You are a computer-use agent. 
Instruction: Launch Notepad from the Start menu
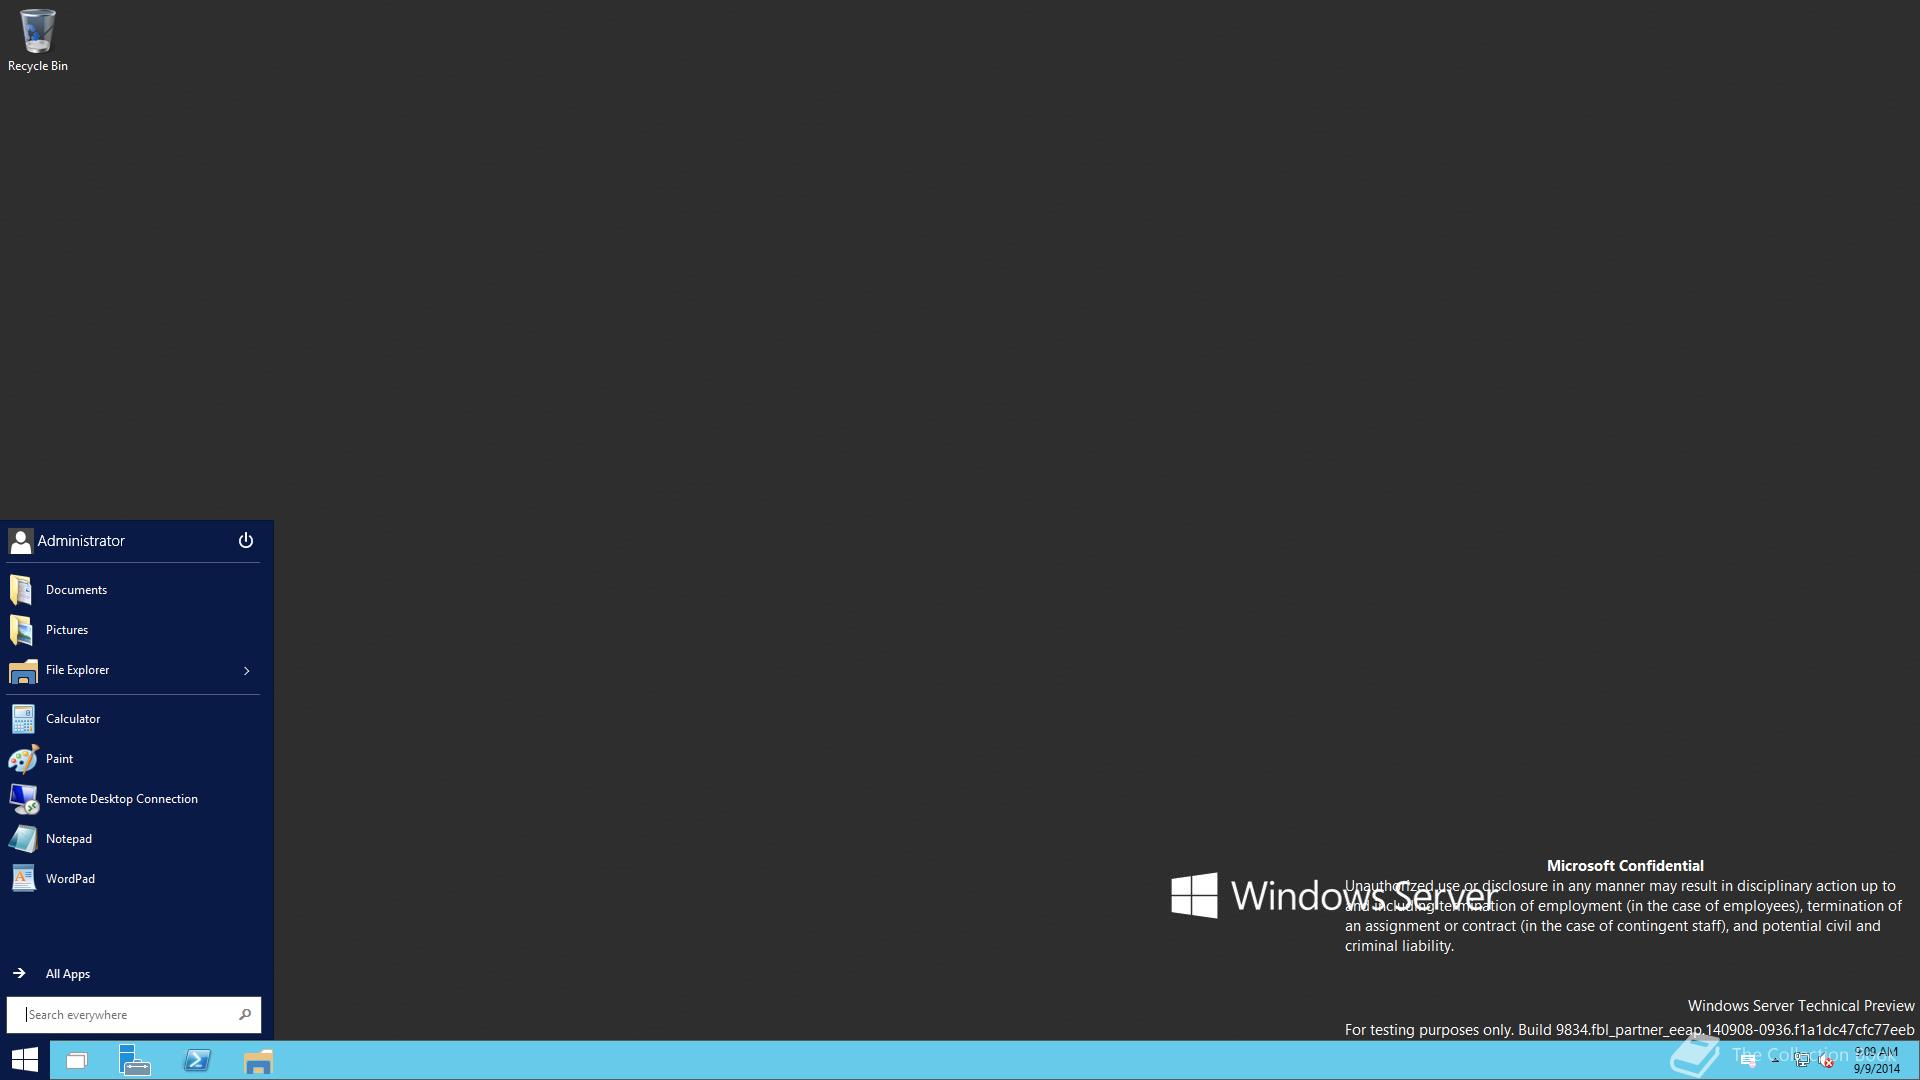coord(133,839)
